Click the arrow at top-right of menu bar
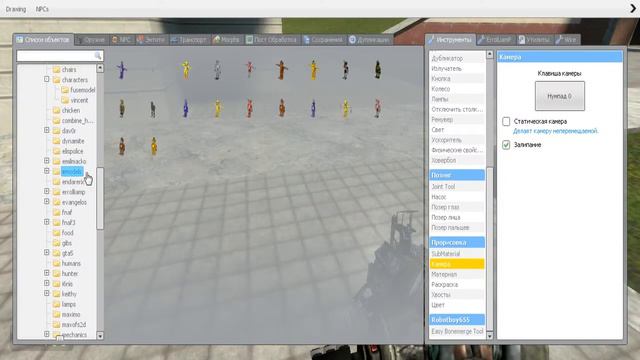The width and height of the screenshot is (640, 360). click(x=633, y=8)
